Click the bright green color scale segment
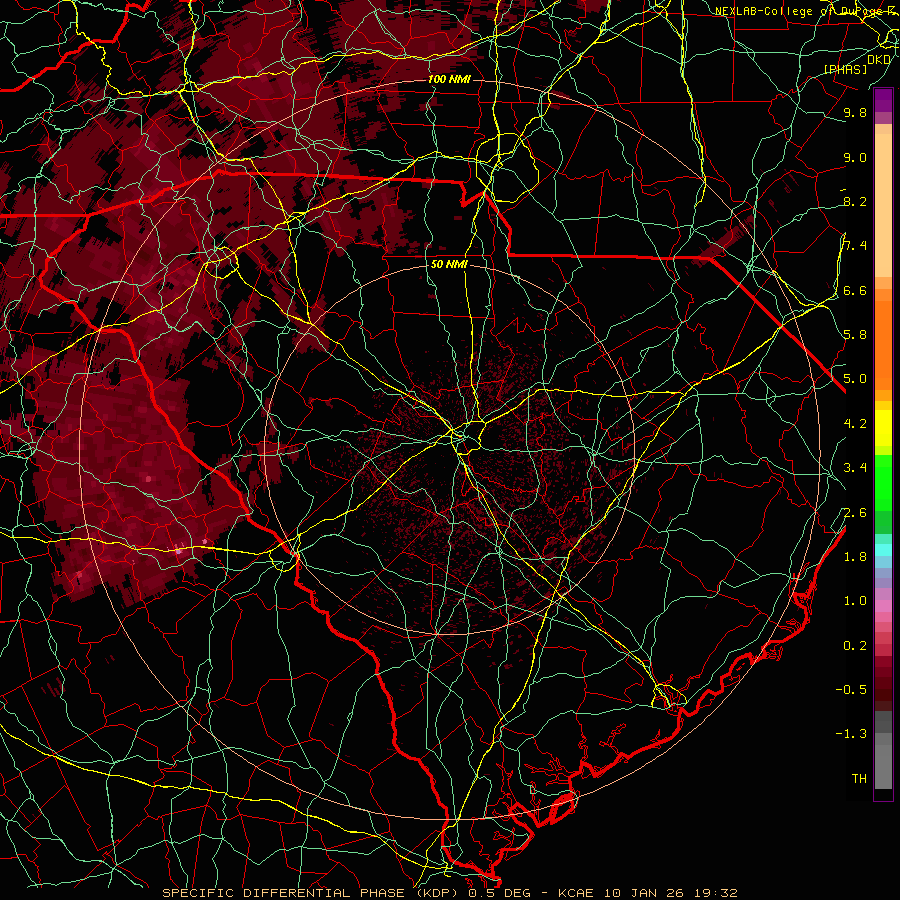This screenshot has height=900, width=900. pos(883,485)
